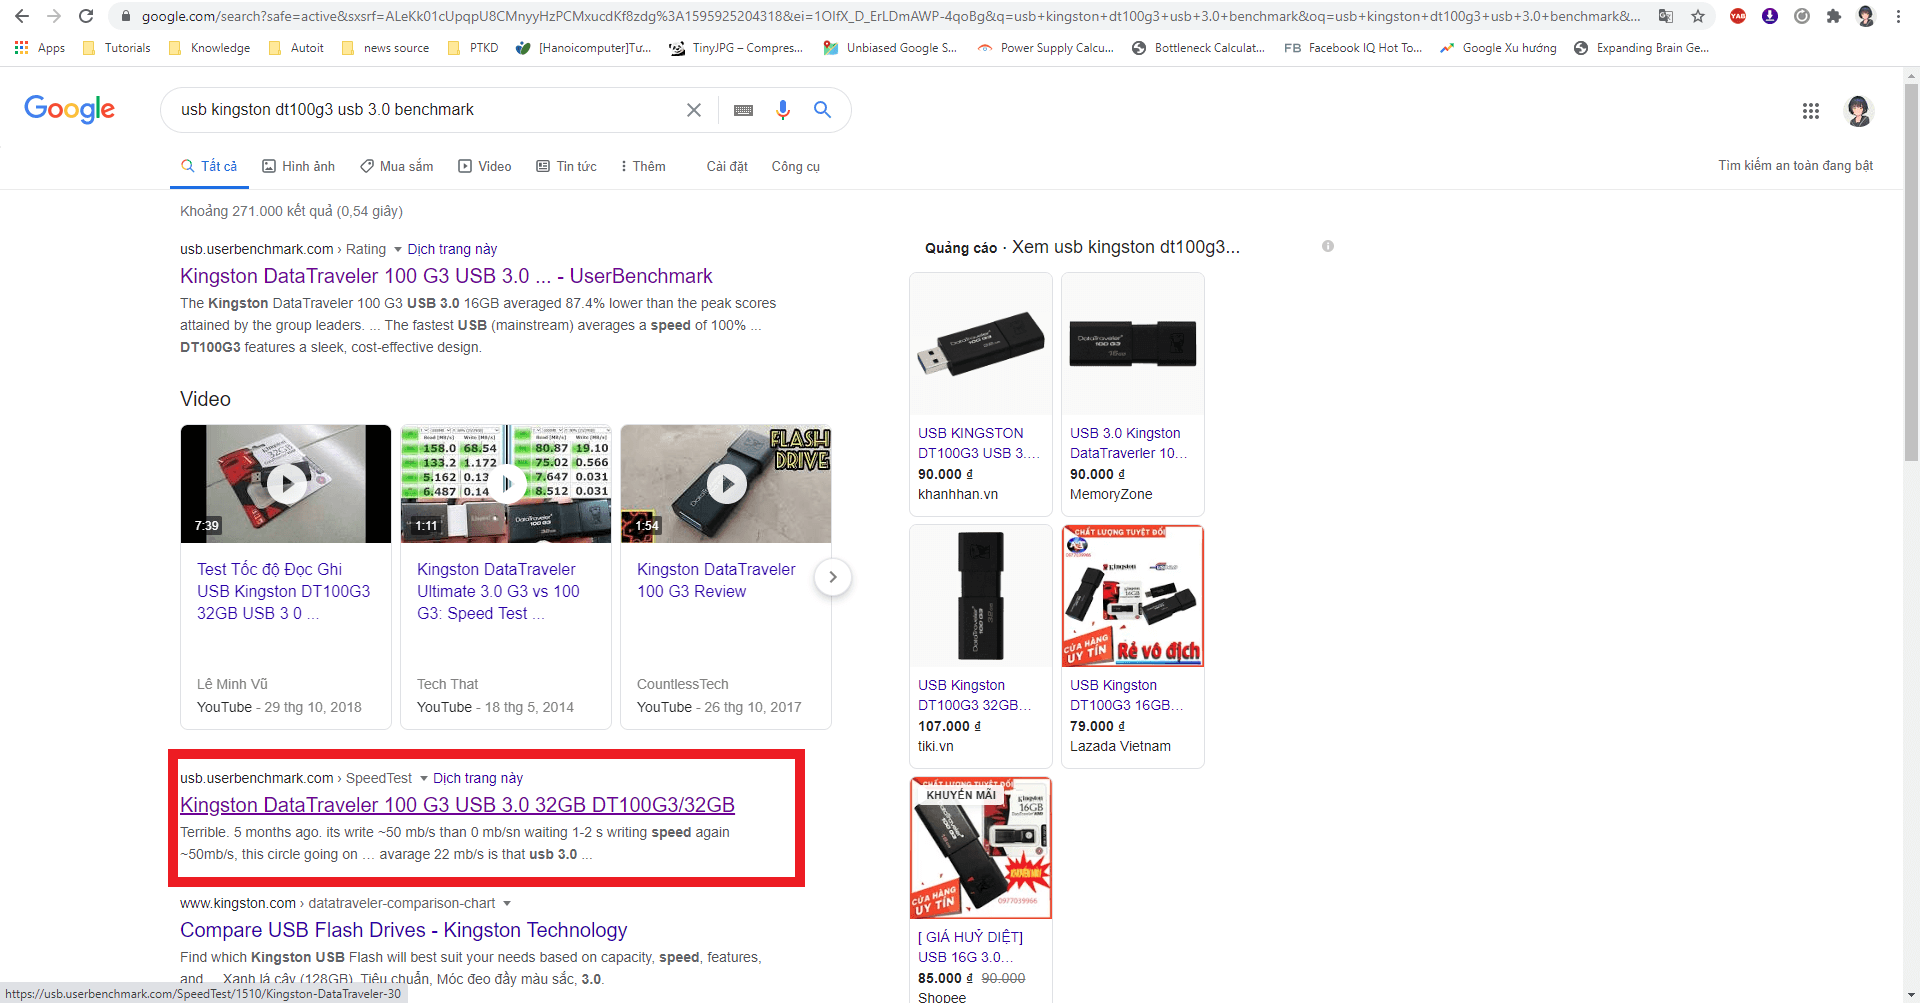Open the Công cụ search tools
The height and width of the screenshot is (1003, 1920).
point(795,166)
